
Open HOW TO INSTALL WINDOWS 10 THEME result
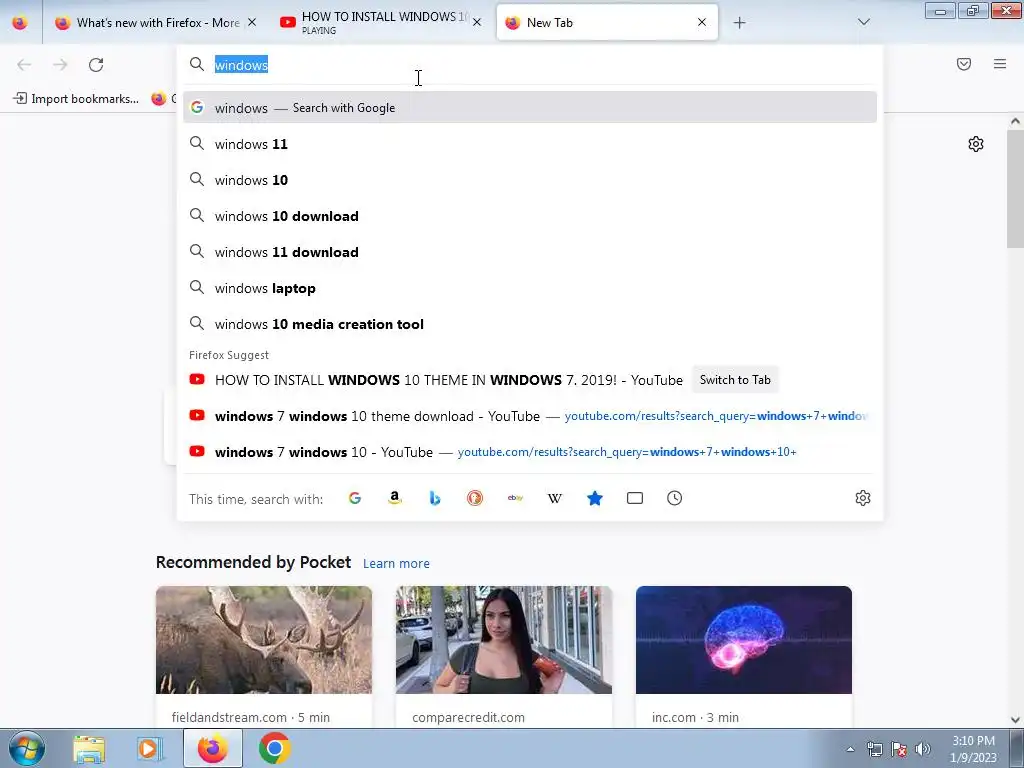click(x=449, y=380)
